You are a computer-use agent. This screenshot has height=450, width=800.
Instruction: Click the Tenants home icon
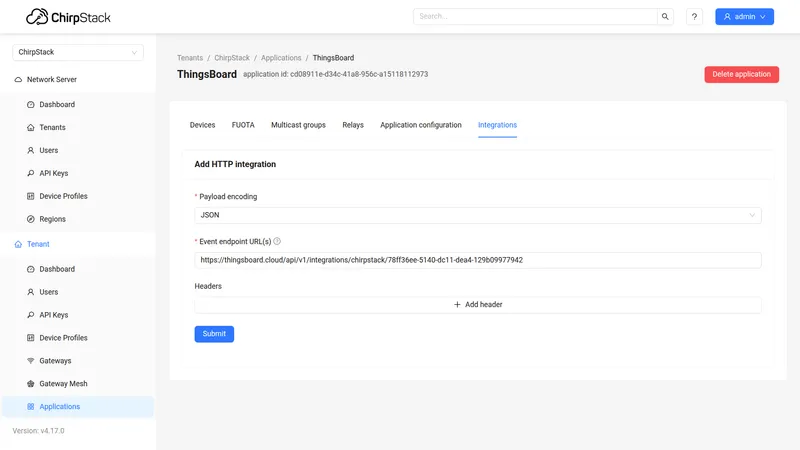tap(31, 128)
